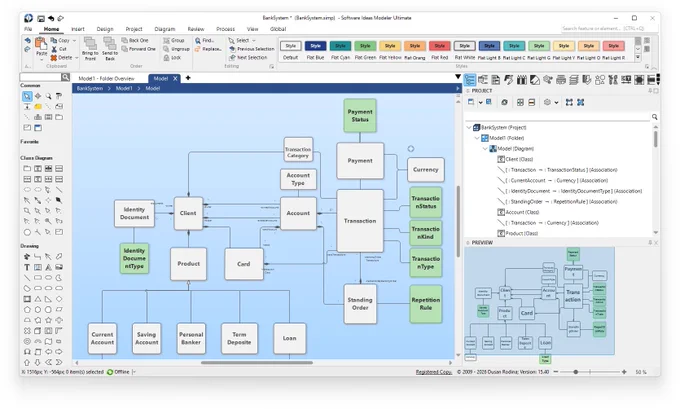The height and width of the screenshot is (409, 680).
Task: Select the text T tool in Drawing toolbox
Action: click(27, 267)
